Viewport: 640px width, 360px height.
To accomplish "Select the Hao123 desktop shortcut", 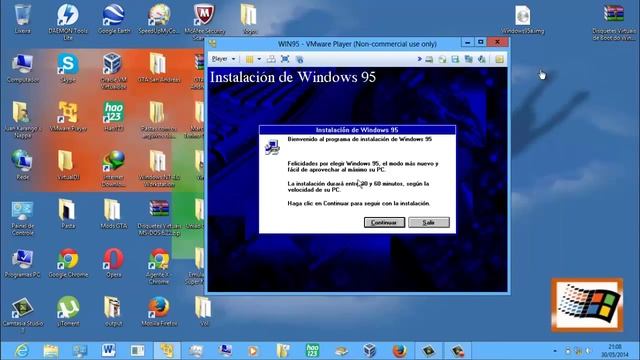I will (113, 117).
